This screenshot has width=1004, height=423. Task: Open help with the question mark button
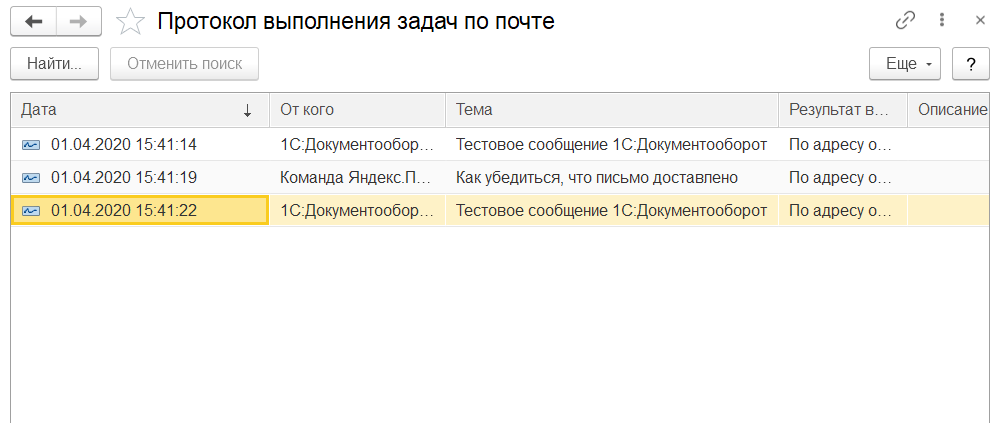[970, 64]
